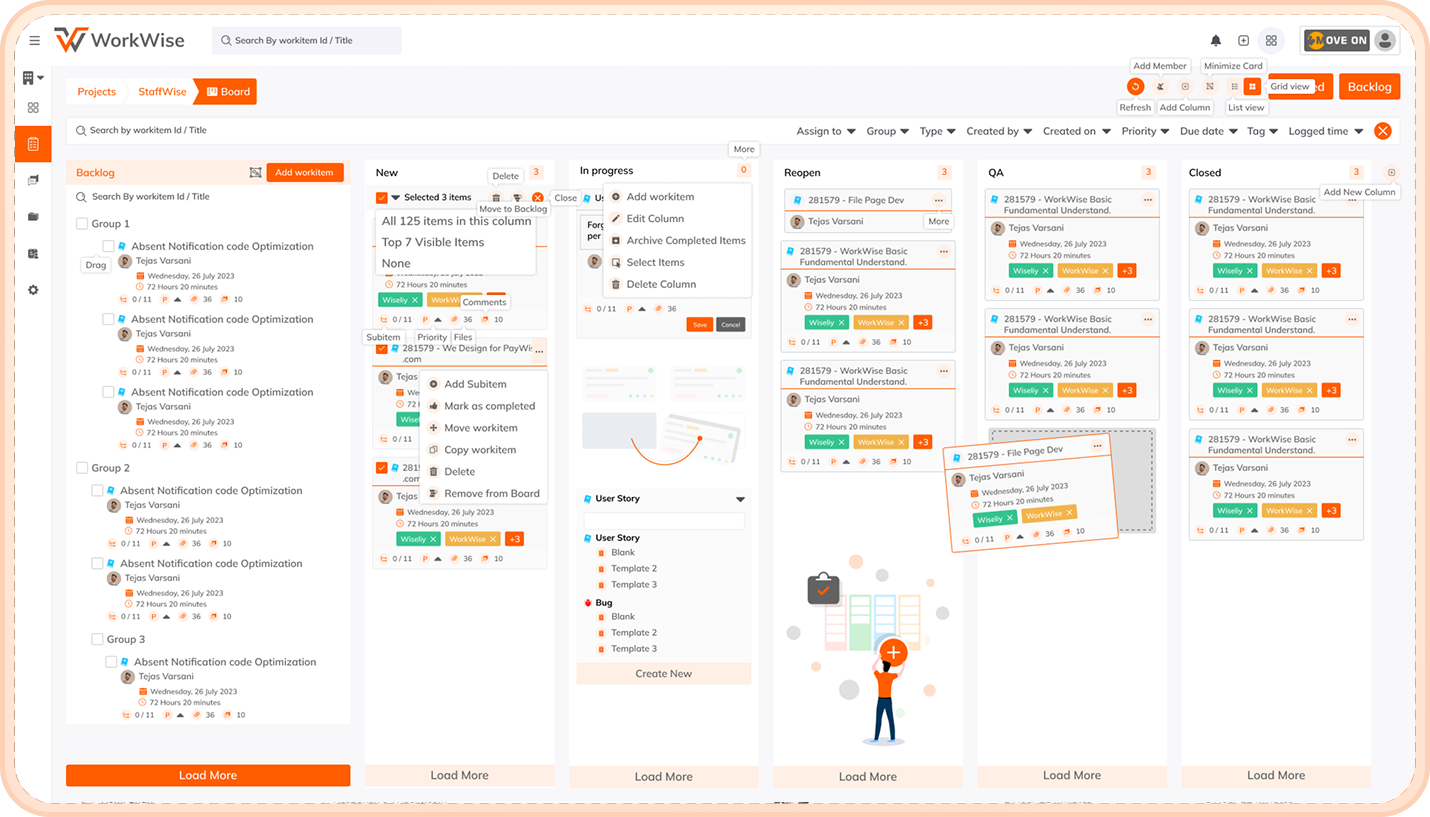The width and height of the screenshot is (1430, 817).
Task: Open the Type filter dropdown
Action: (938, 131)
